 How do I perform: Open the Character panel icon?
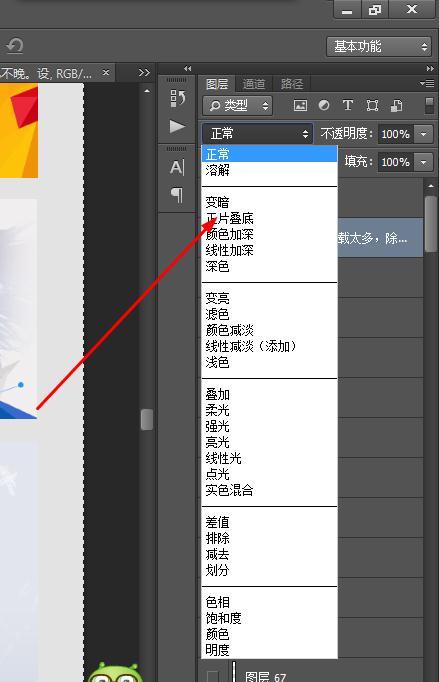(x=177, y=167)
